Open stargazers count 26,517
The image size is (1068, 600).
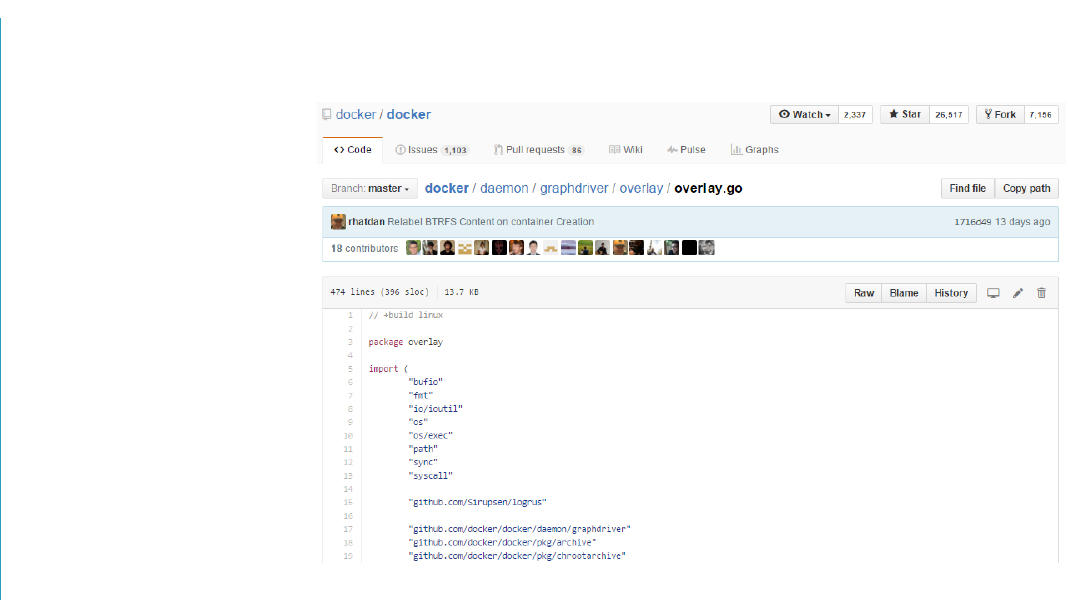pos(949,114)
